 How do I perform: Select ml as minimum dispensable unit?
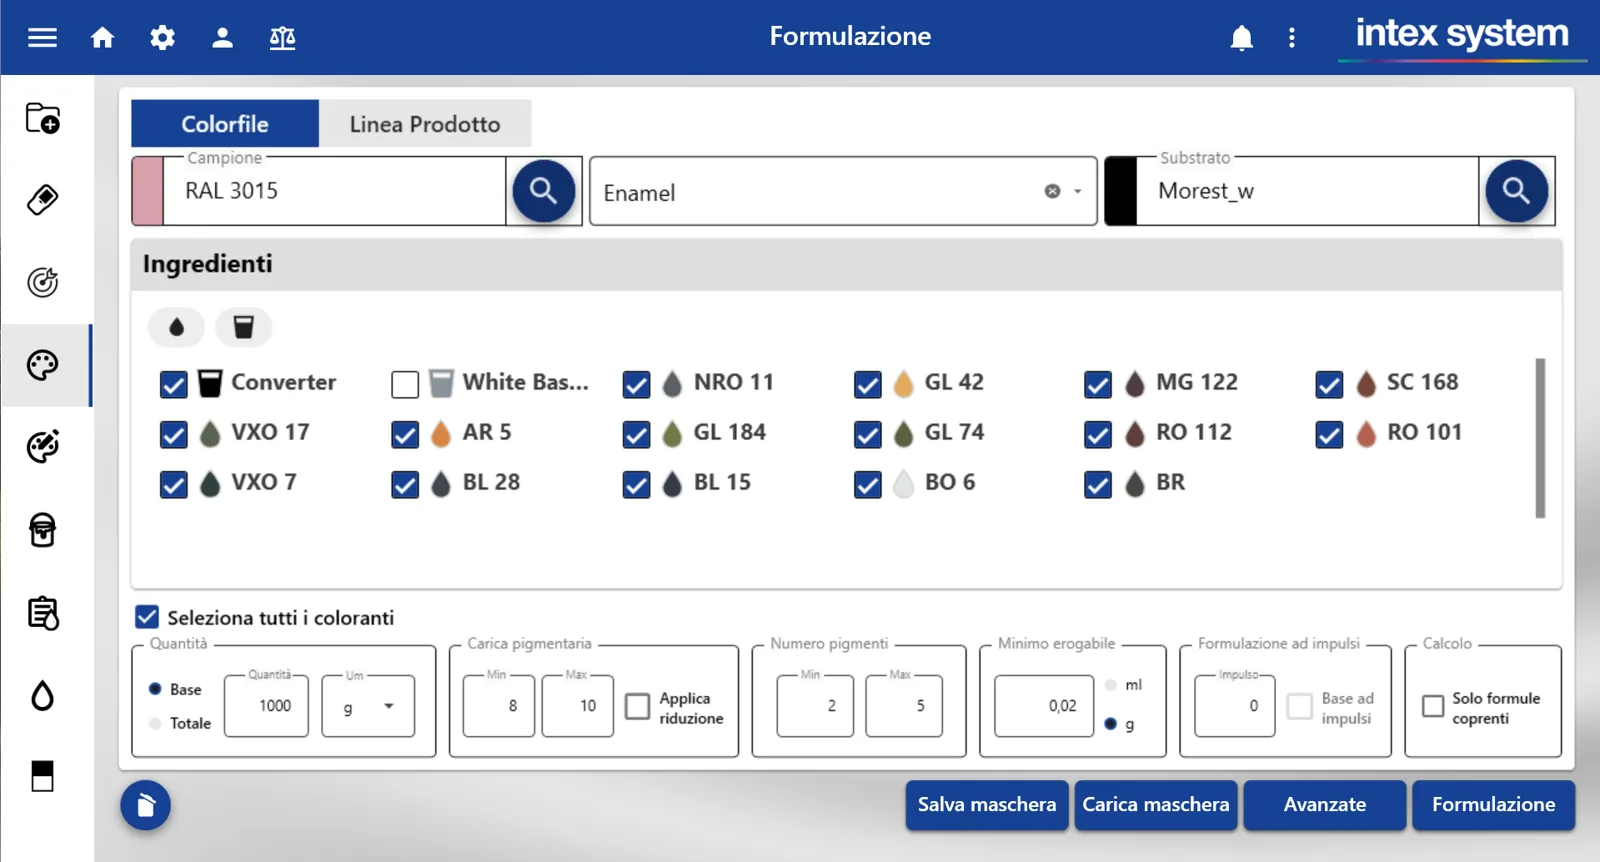[x=1111, y=685]
